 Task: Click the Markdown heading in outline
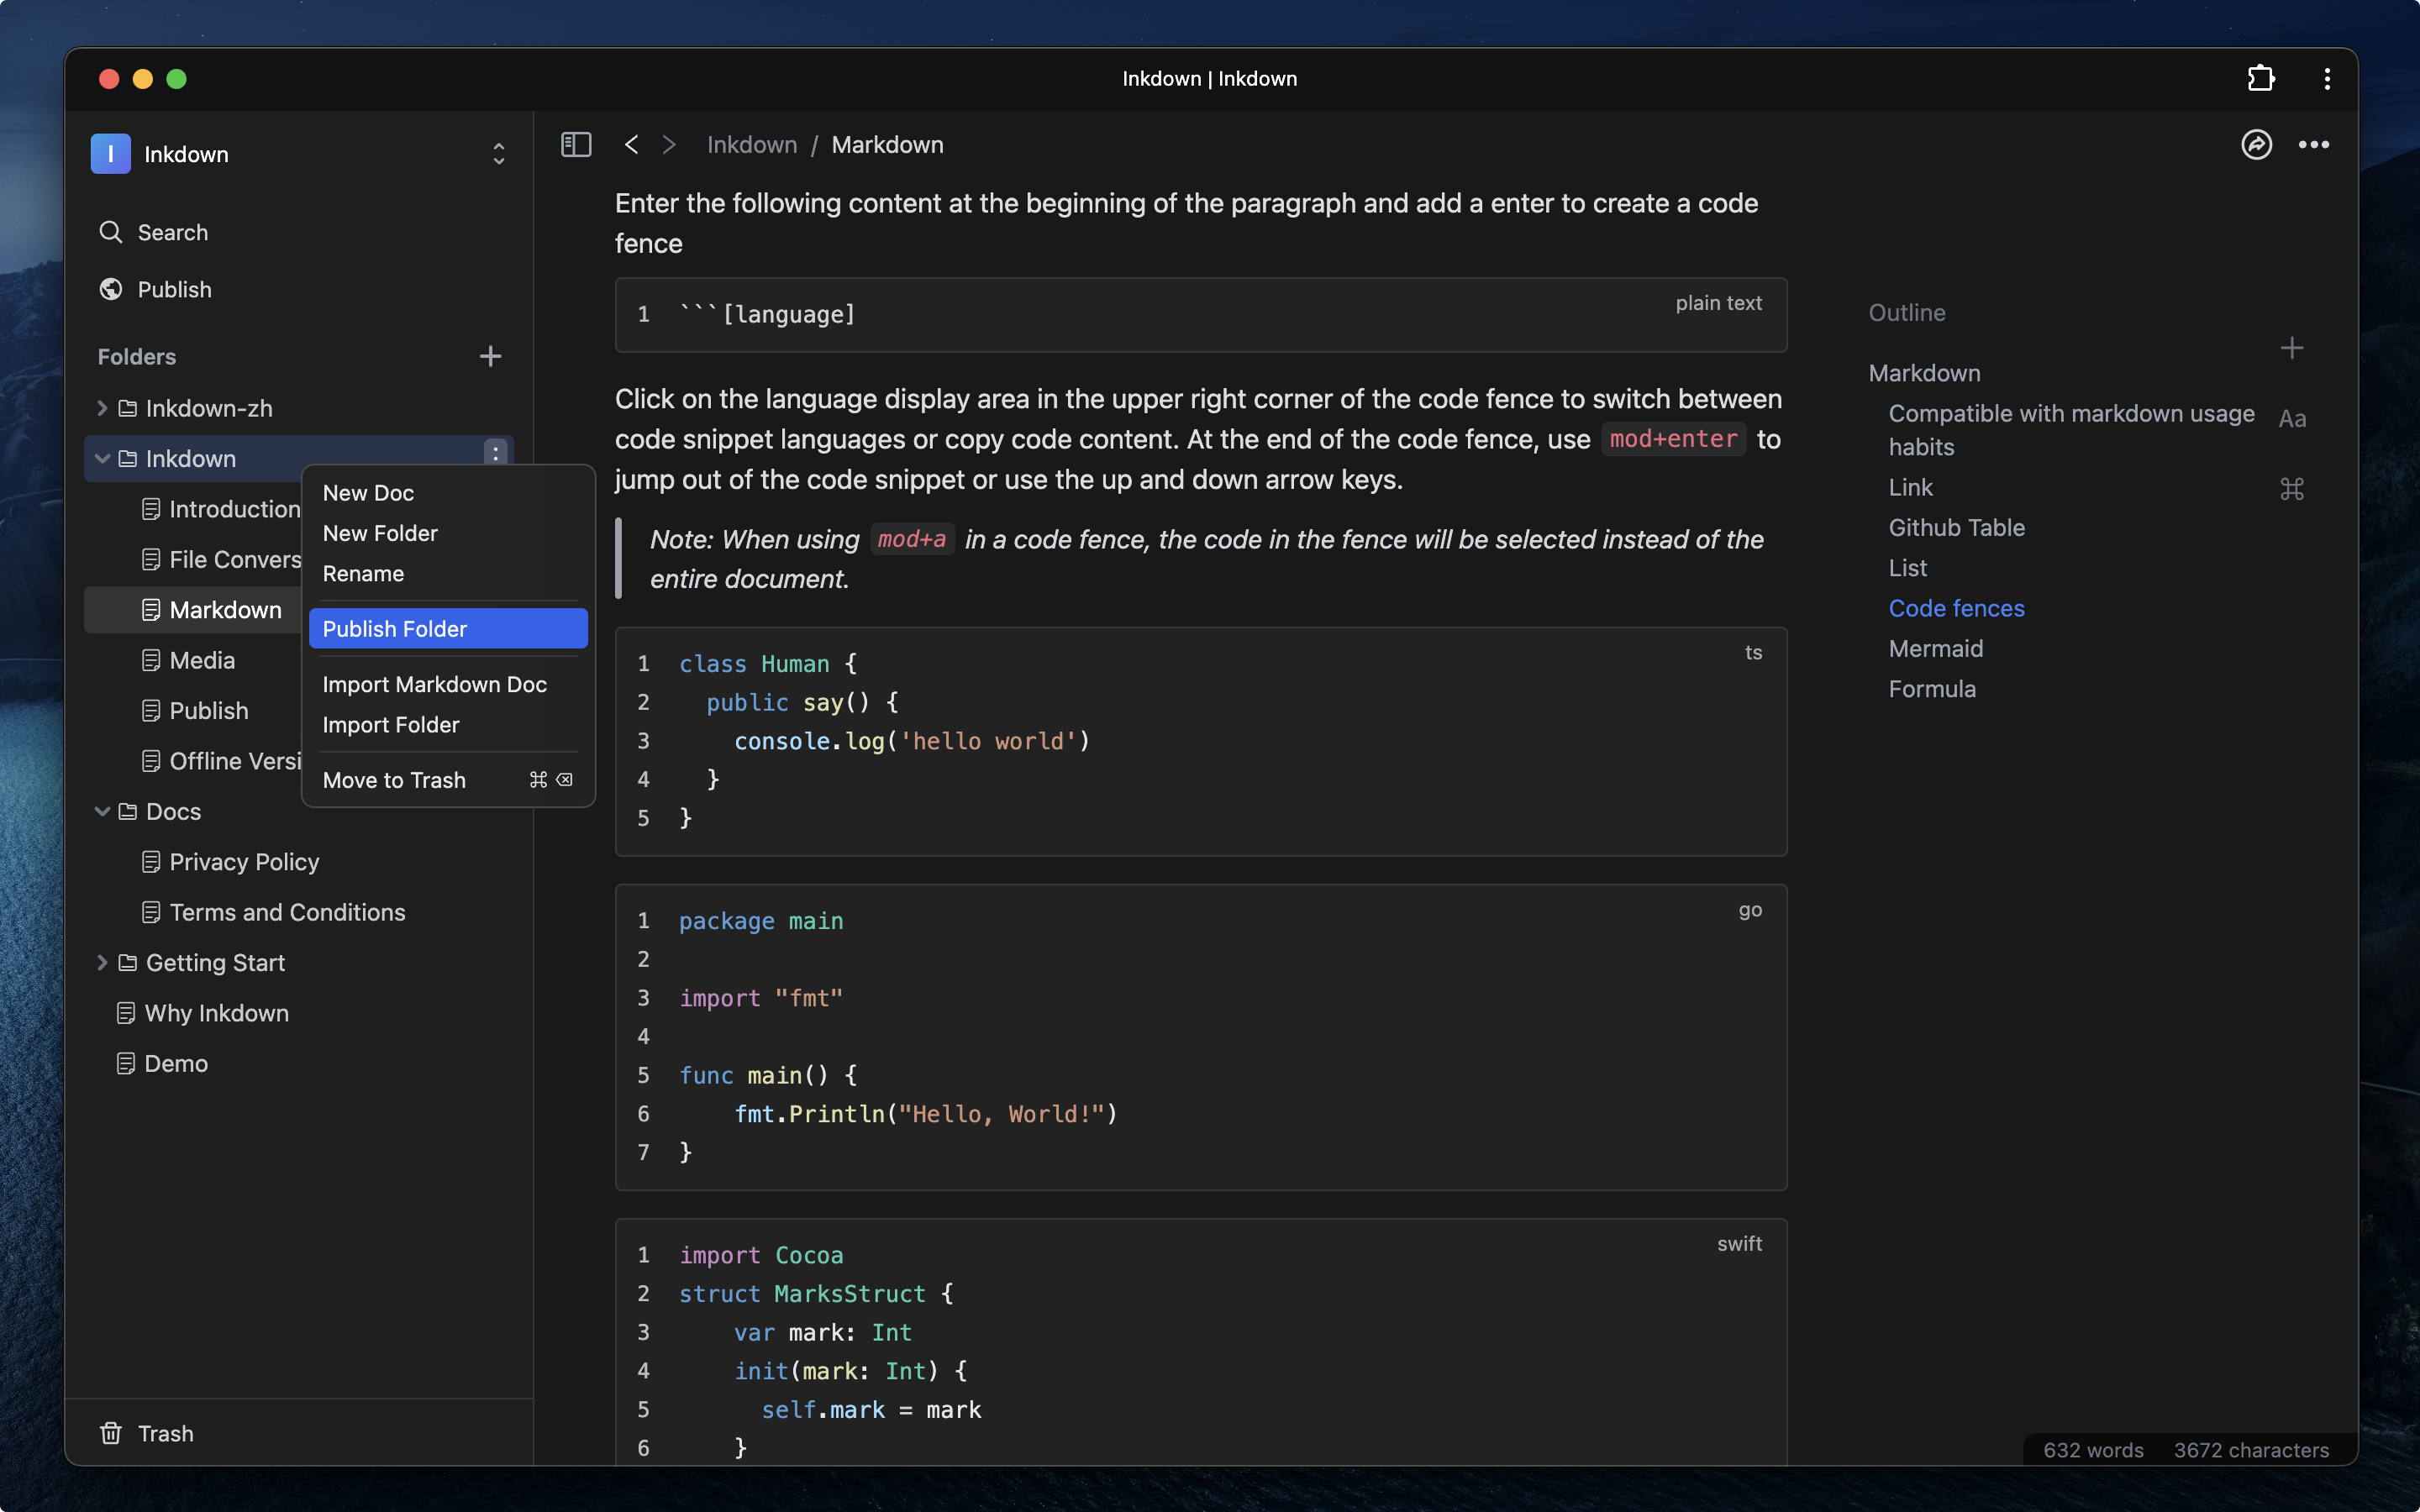coord(1924,373)
